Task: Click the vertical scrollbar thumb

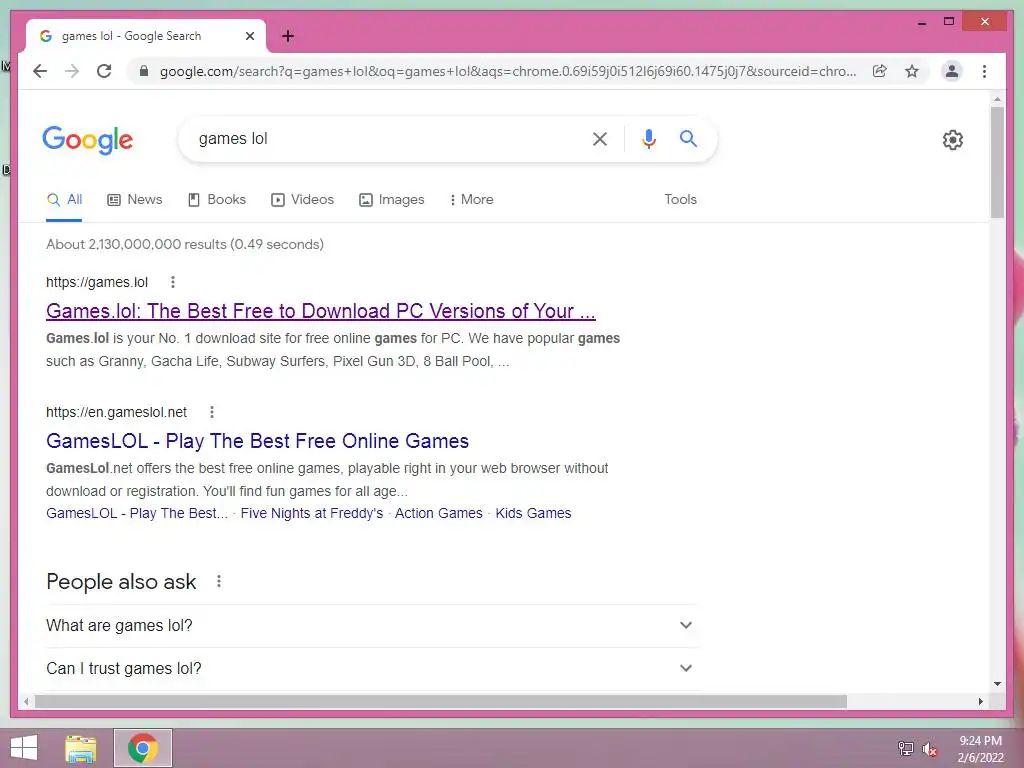Action: [x=997, y=162]
